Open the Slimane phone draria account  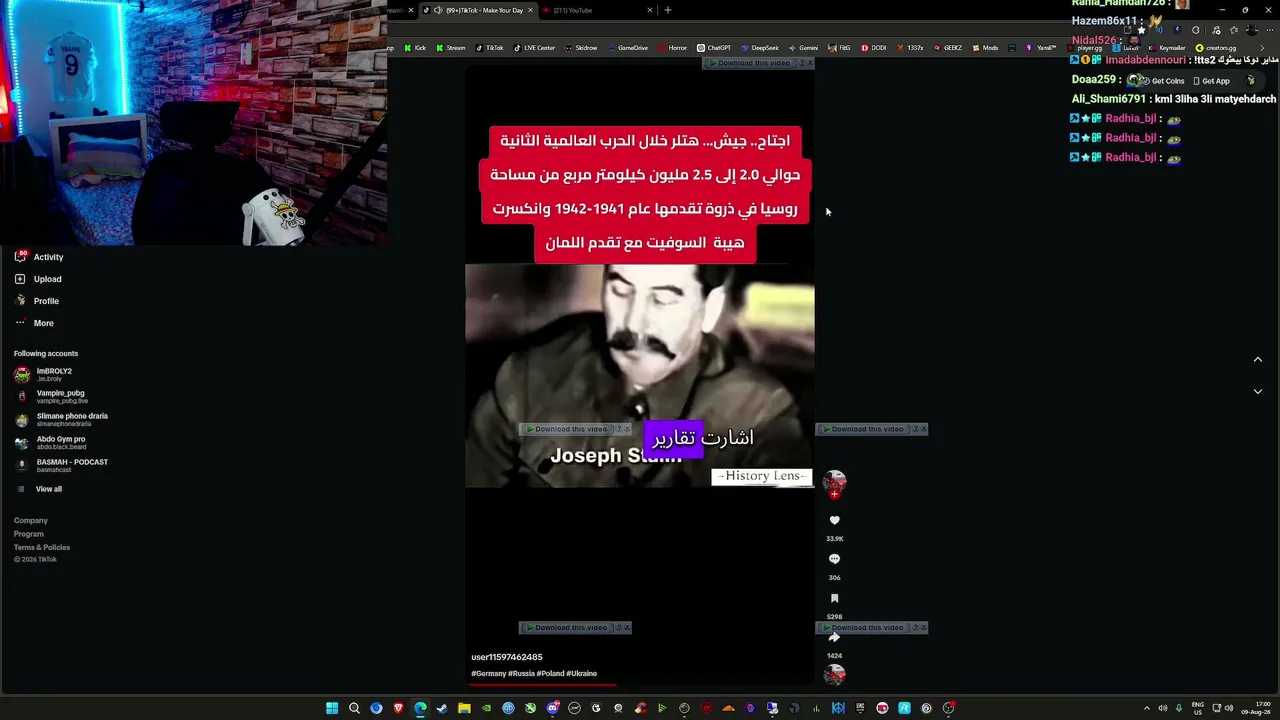61,420
